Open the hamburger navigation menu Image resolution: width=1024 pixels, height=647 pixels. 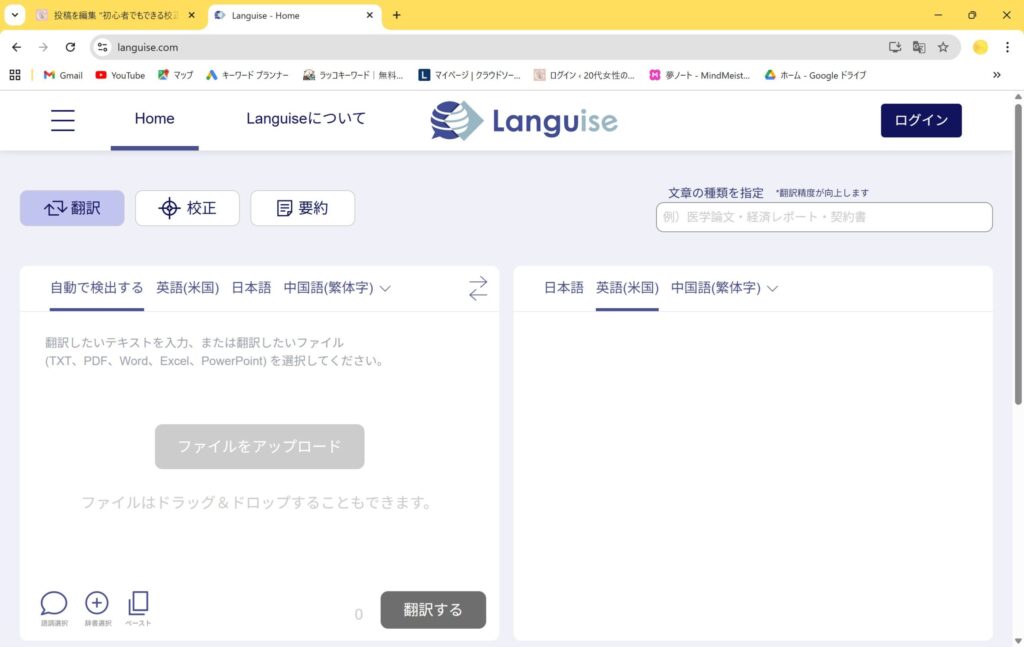tap(63, 120)
